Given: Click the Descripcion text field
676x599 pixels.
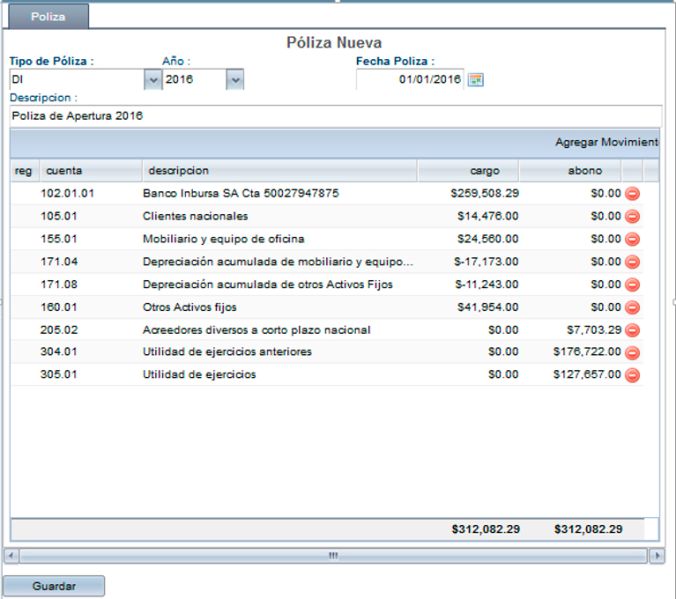Looking at the screenshot, I should coord(335,116).
